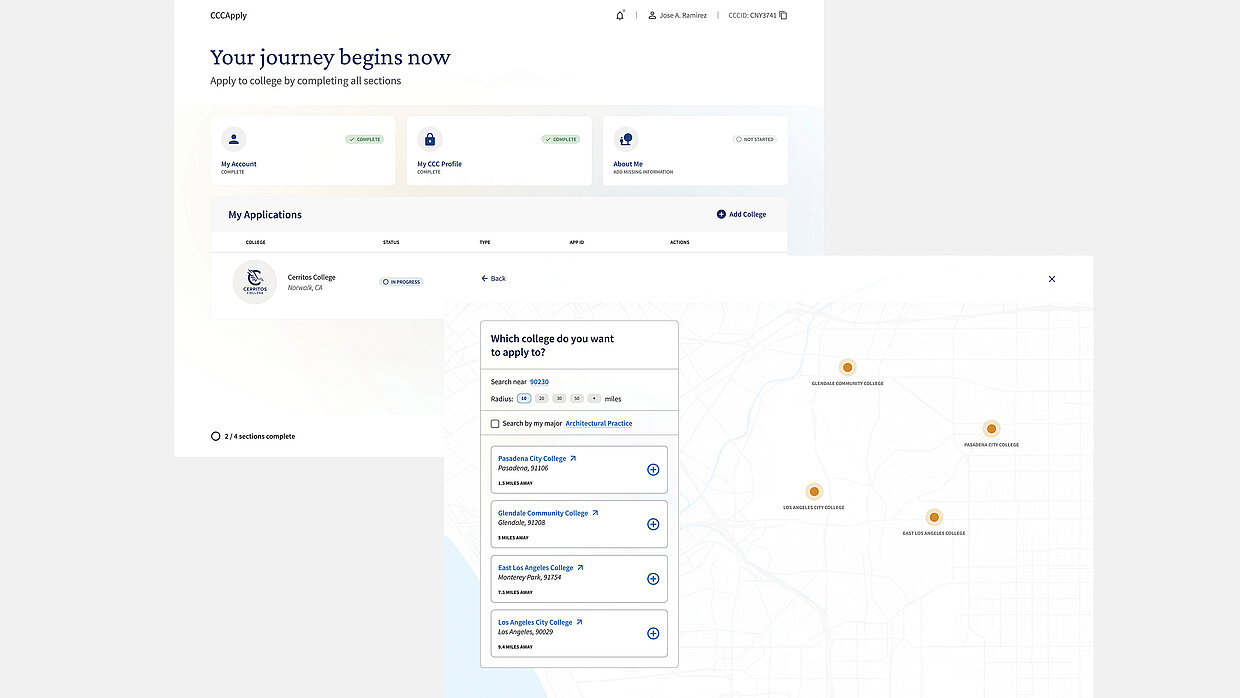Add Pasadena City College with plus icon
1240x698 pixels.
[x=653, y=470]
